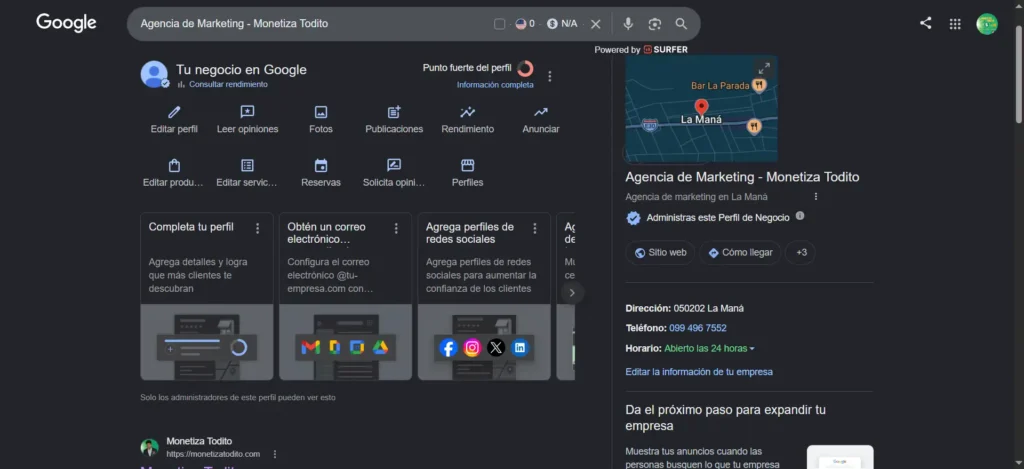The width and height of the screenshot is (1024, 469).
Task: Click the search magnifier icon
Action: (x=681, y=24)
